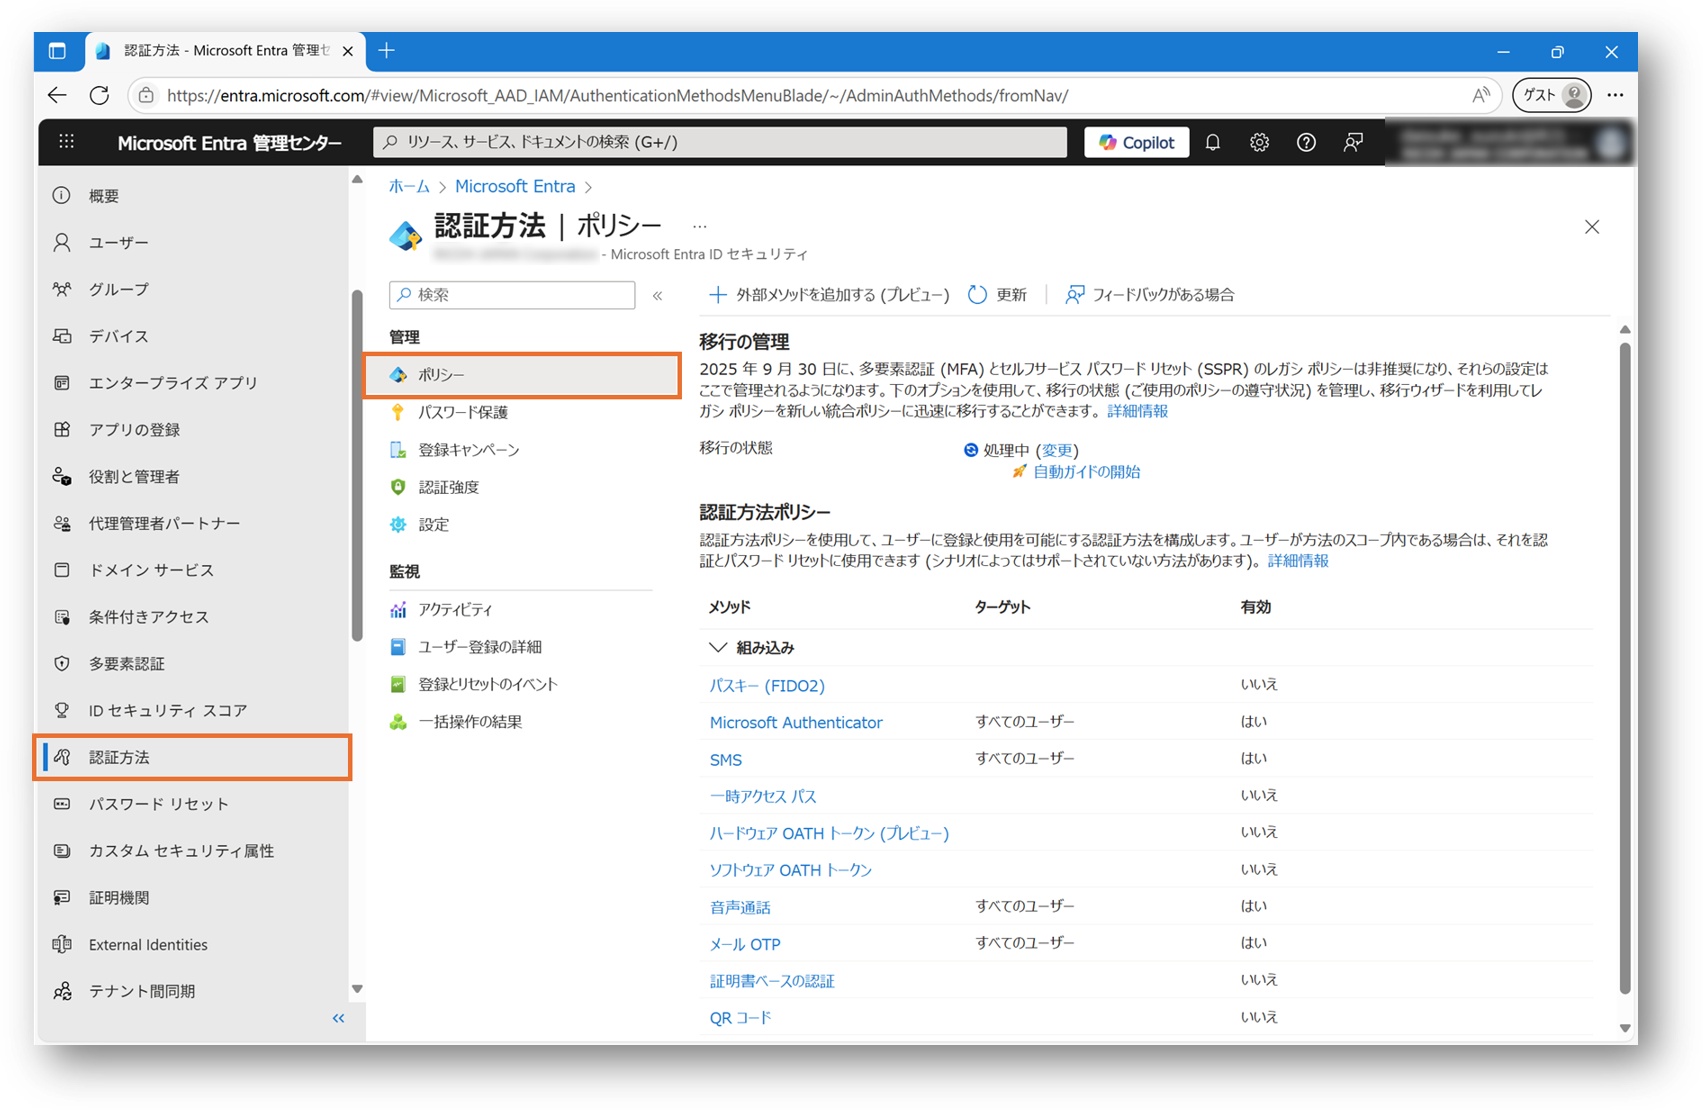Open the Microsoft Authenticator method
This screenshot has width=1703, height=1110.
(x=796, y=722)
